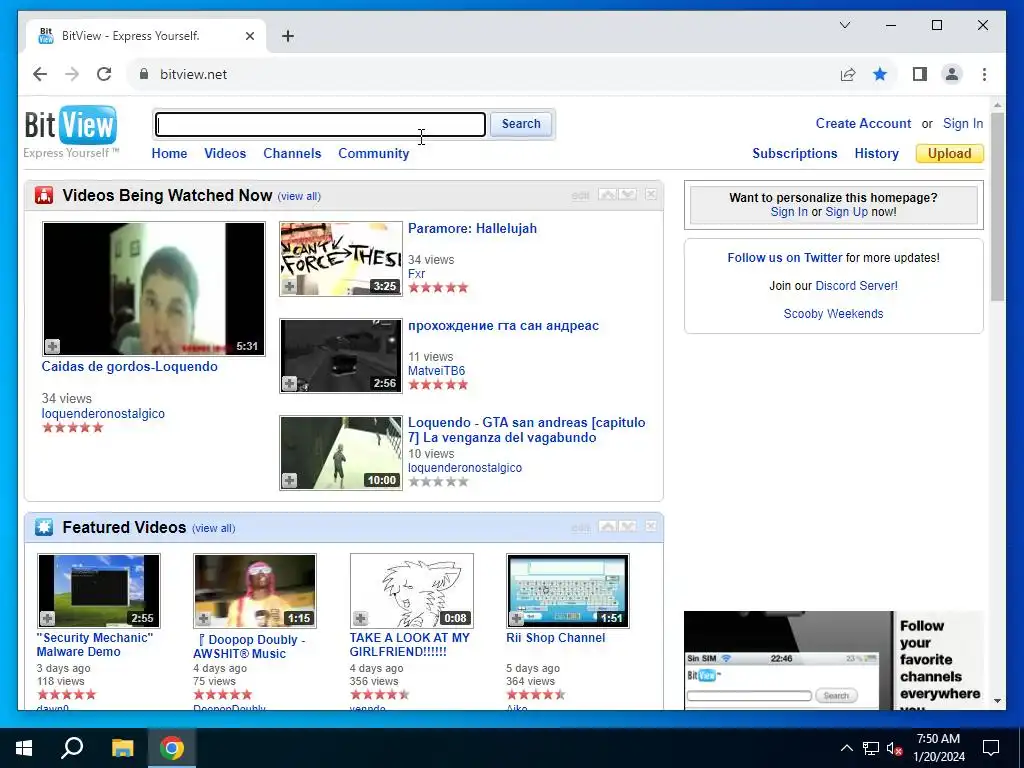Move Featured Videos module up

[x=607, y=526]
